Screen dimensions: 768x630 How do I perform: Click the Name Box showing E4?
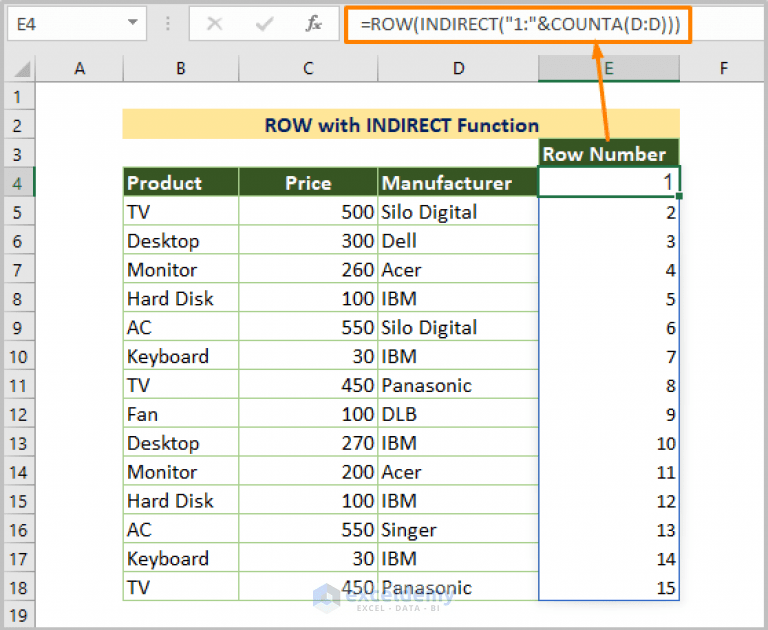click(77, 23)
